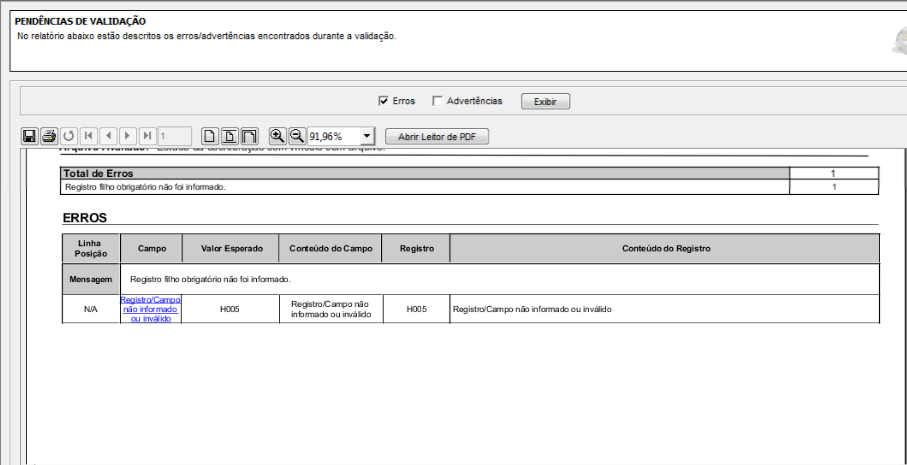Open the 91,96% zoom dropdown arrow
Viewport: 907px width, 465px height.
(367, 136)
